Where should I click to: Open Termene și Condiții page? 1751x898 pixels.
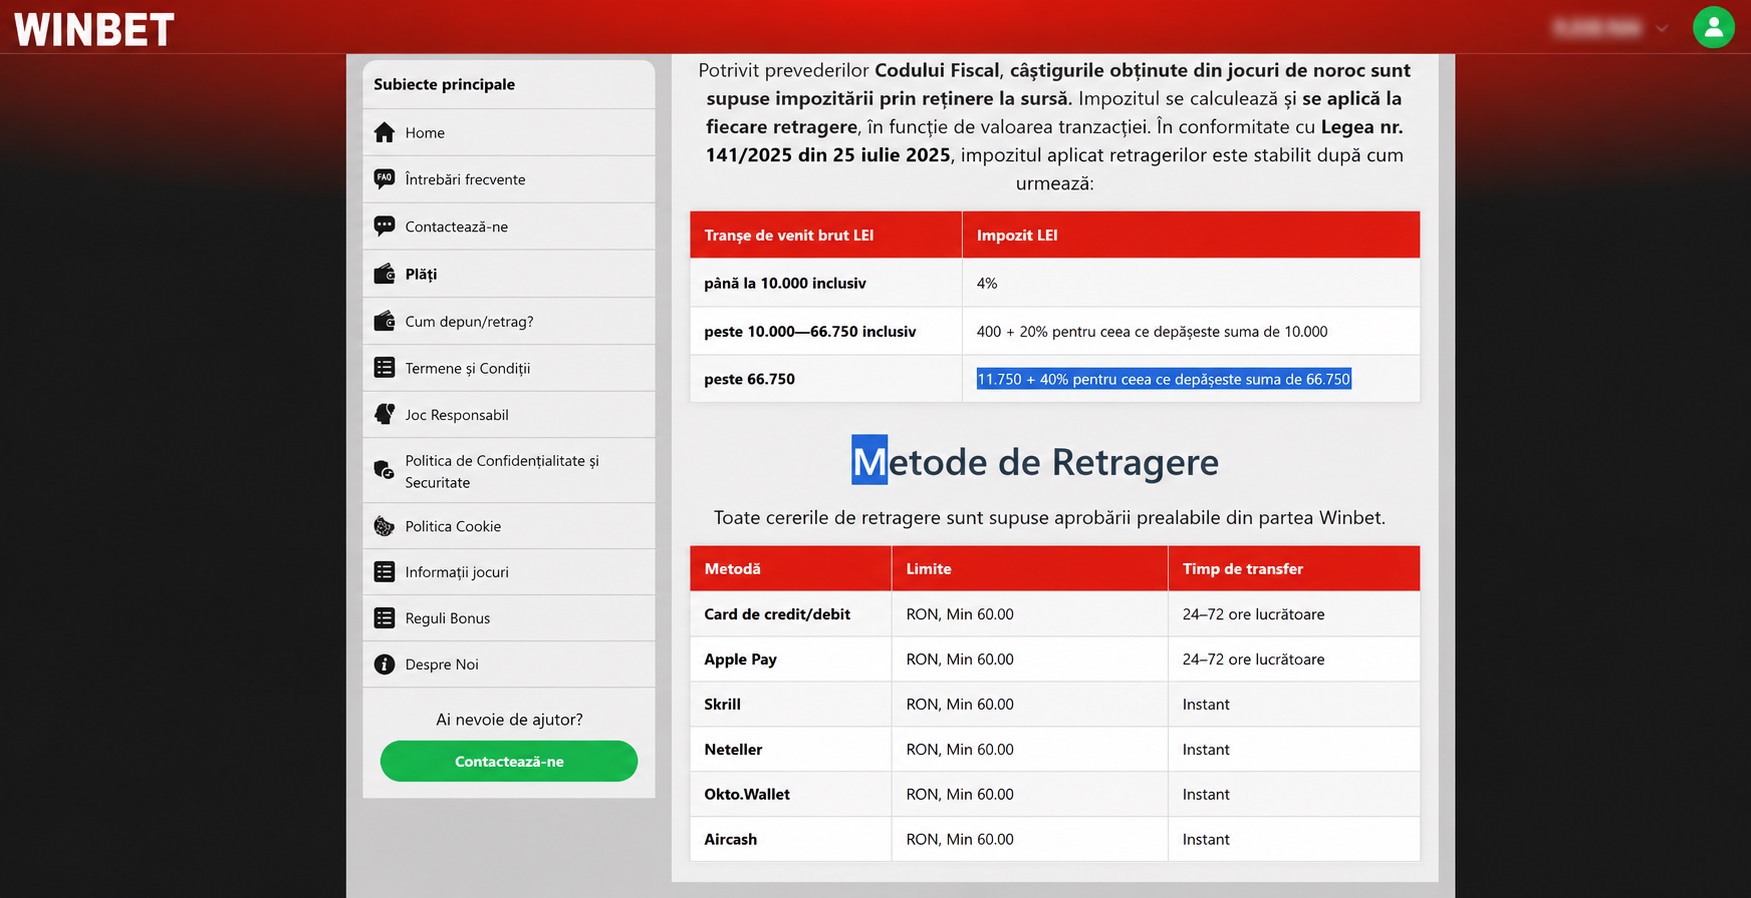pyautogui.click(x=509, y=368)
